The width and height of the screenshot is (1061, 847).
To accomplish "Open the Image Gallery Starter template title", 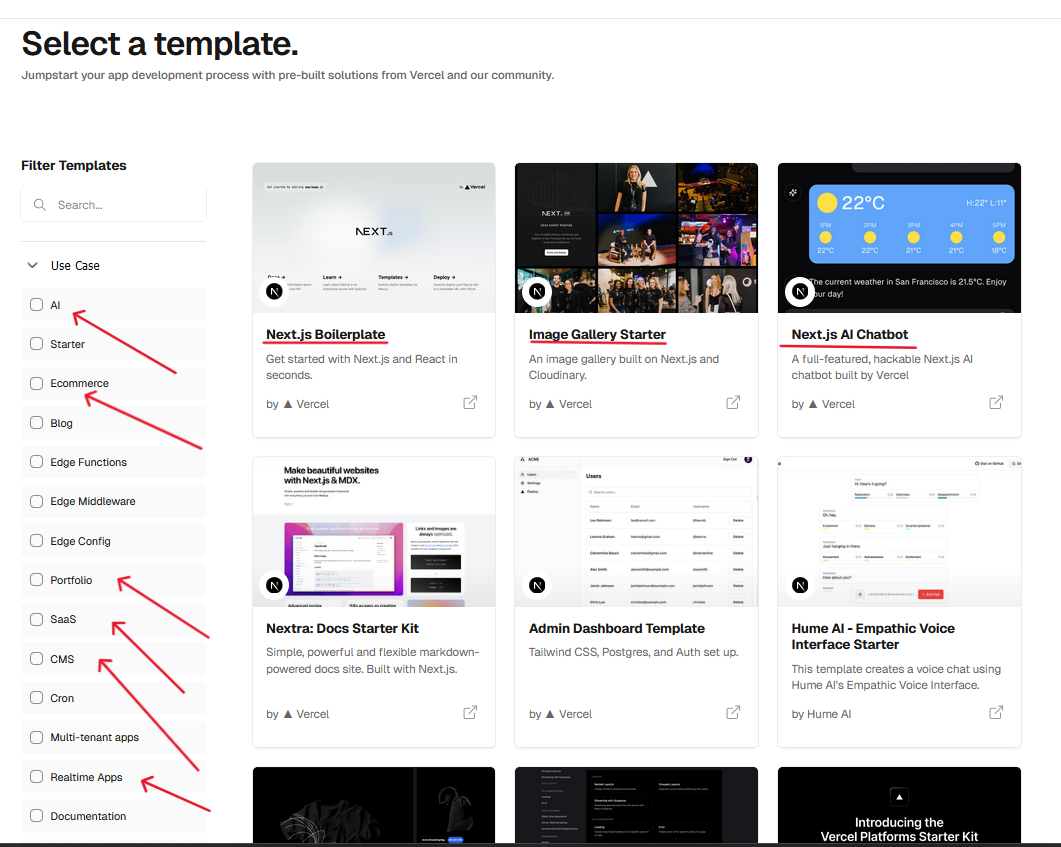I will pos(597,334).
